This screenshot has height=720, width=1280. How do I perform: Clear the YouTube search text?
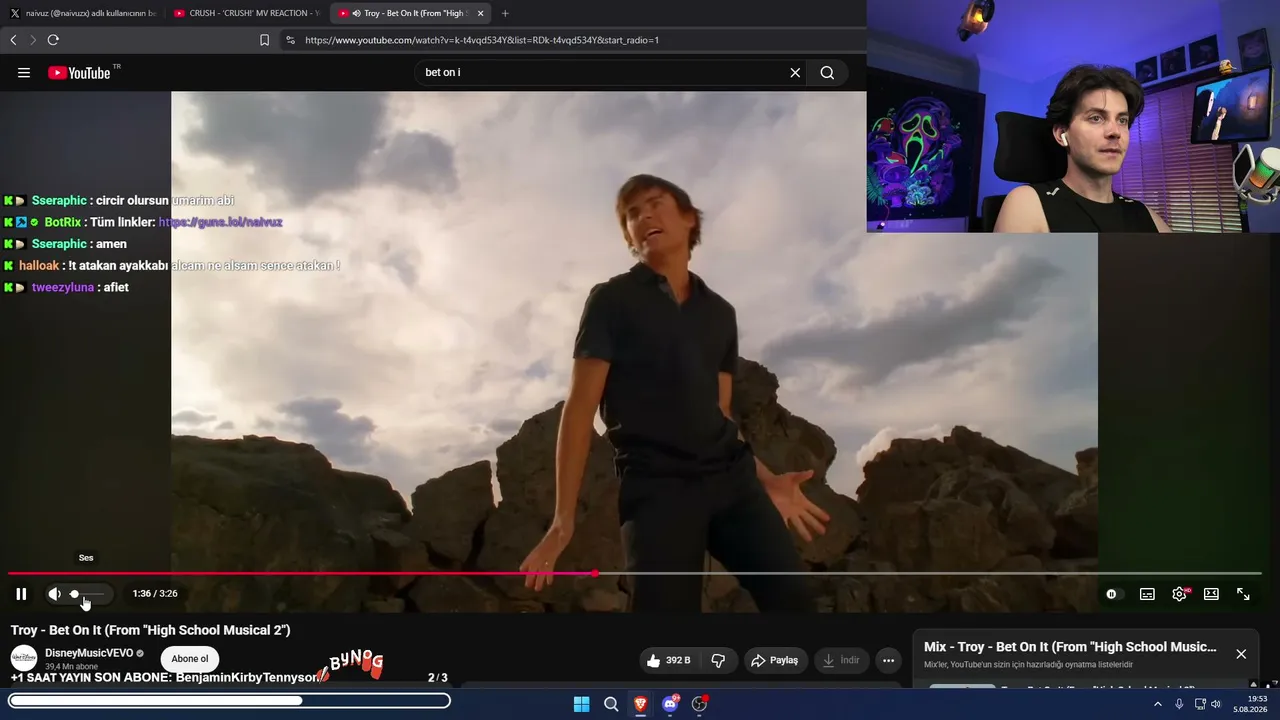tap(795, 73)
